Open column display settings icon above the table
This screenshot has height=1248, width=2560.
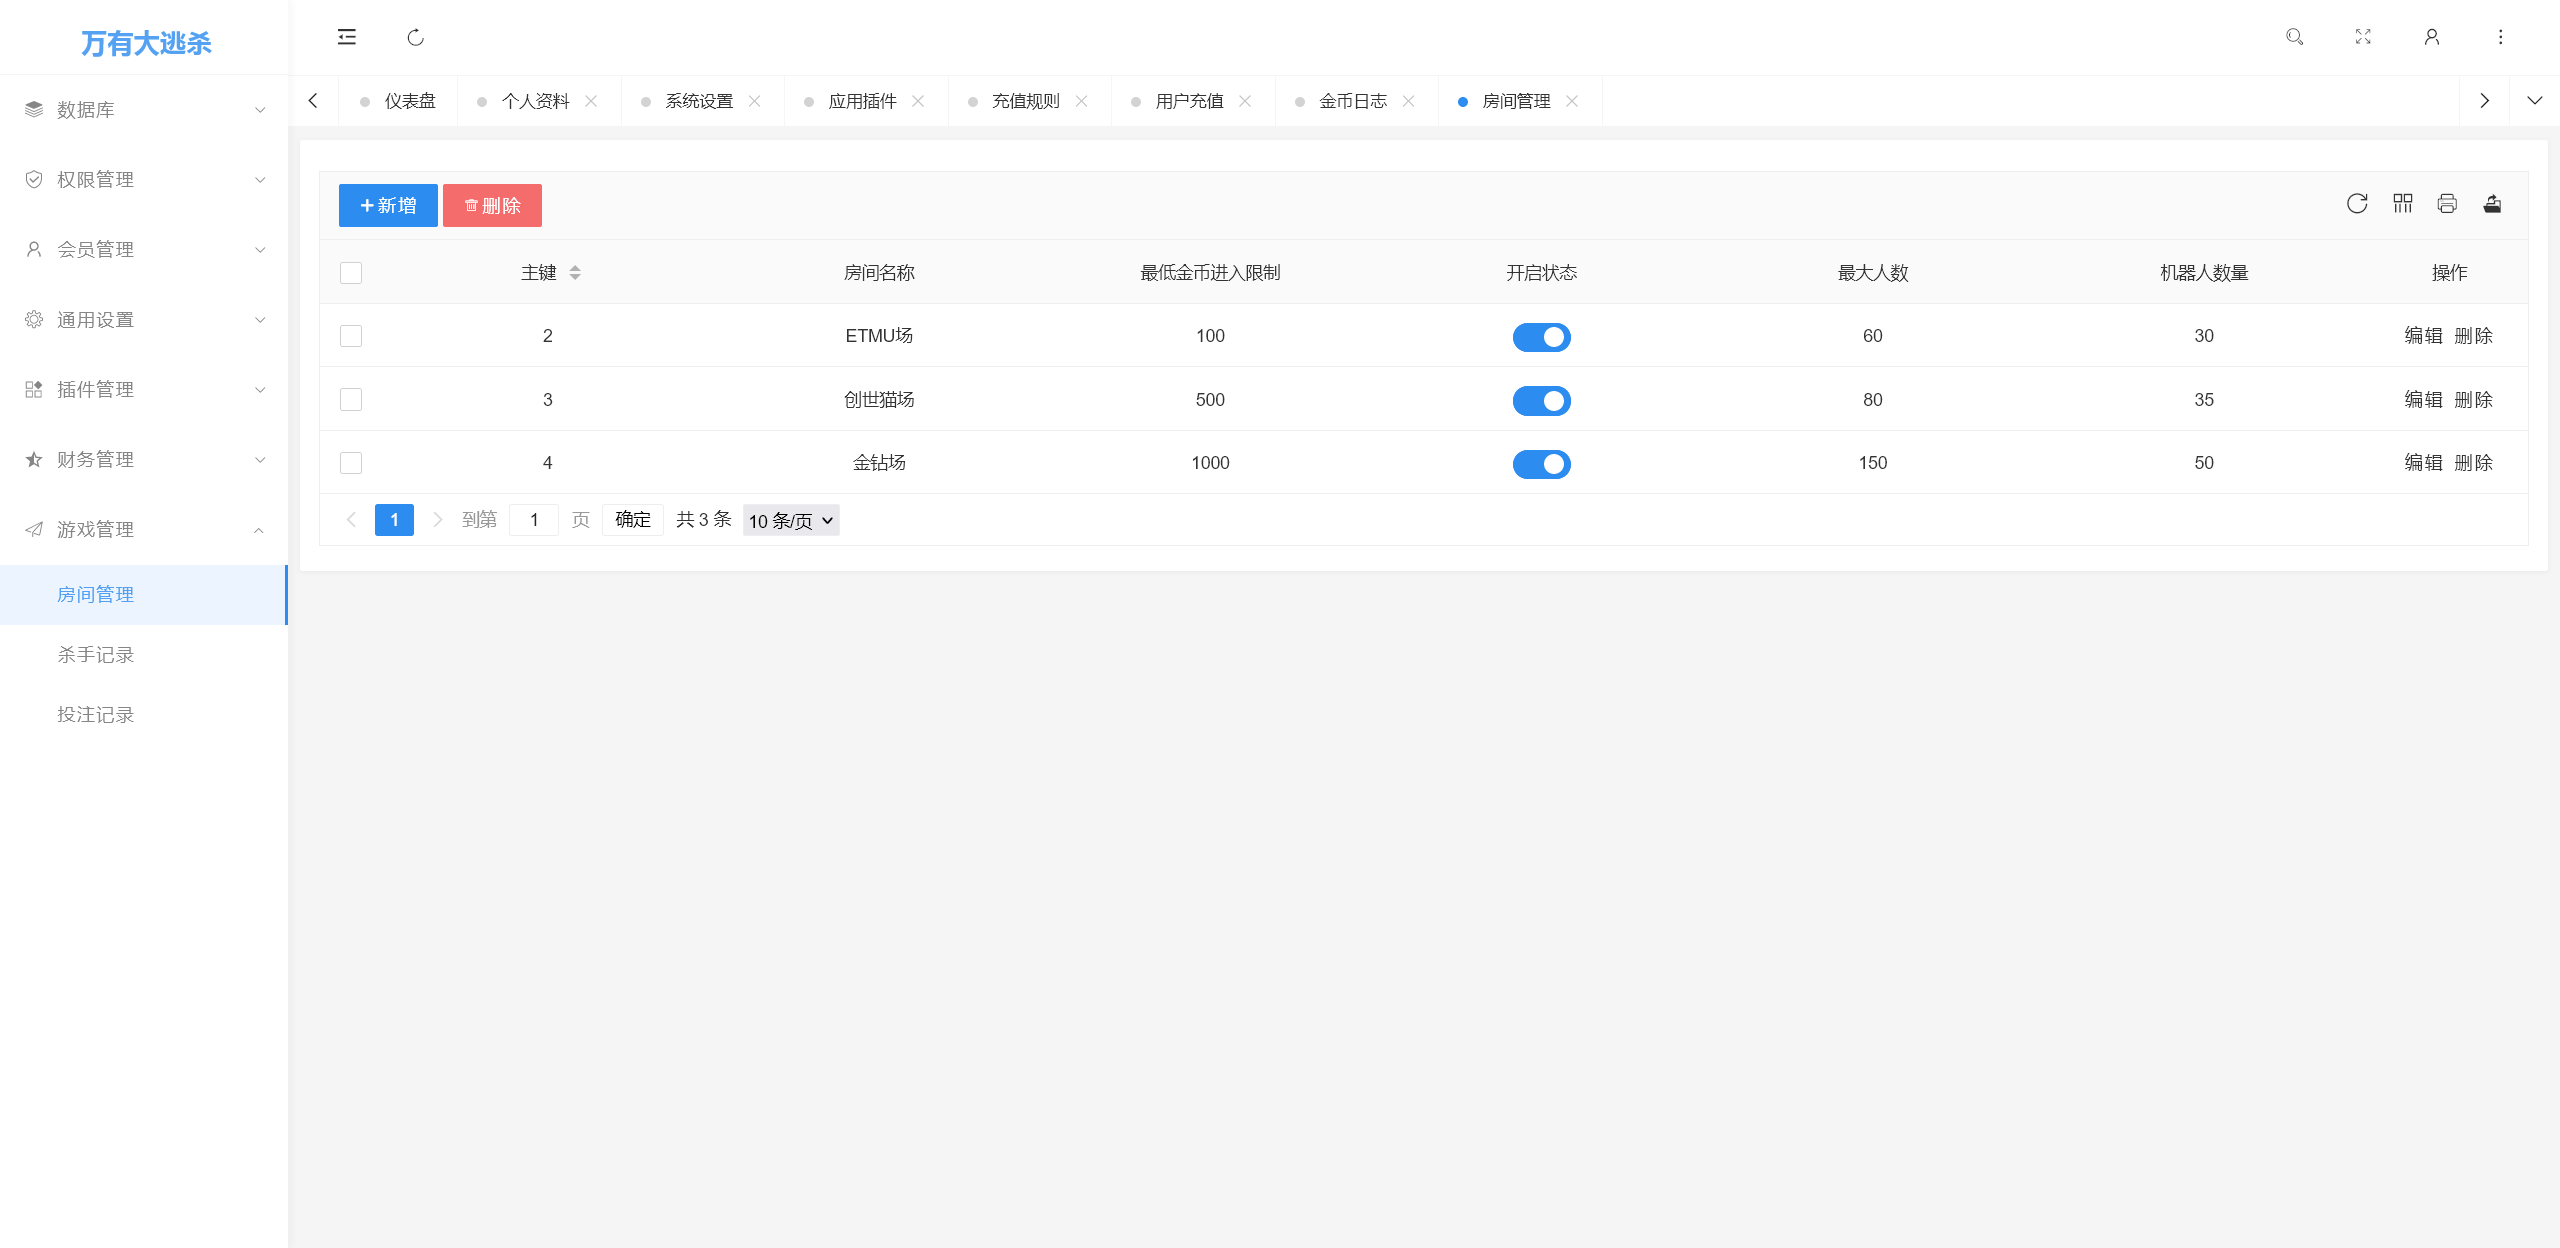tap(2403, 204)
